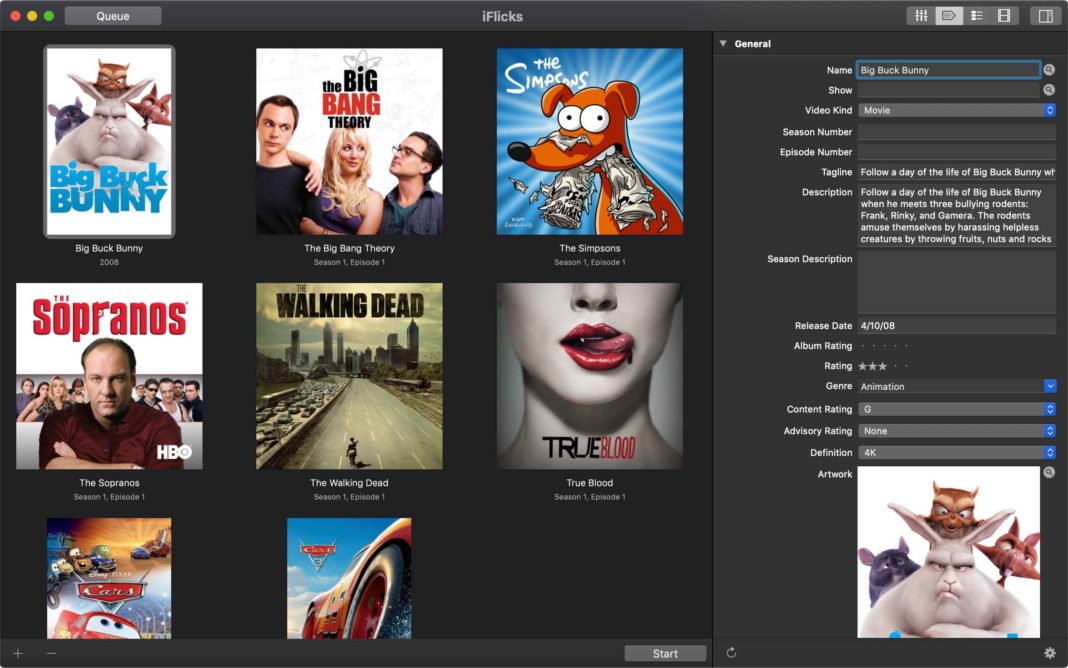Click the plus icon to add a video
This screenshot has height=668, width=1068.
coord(18,653)
